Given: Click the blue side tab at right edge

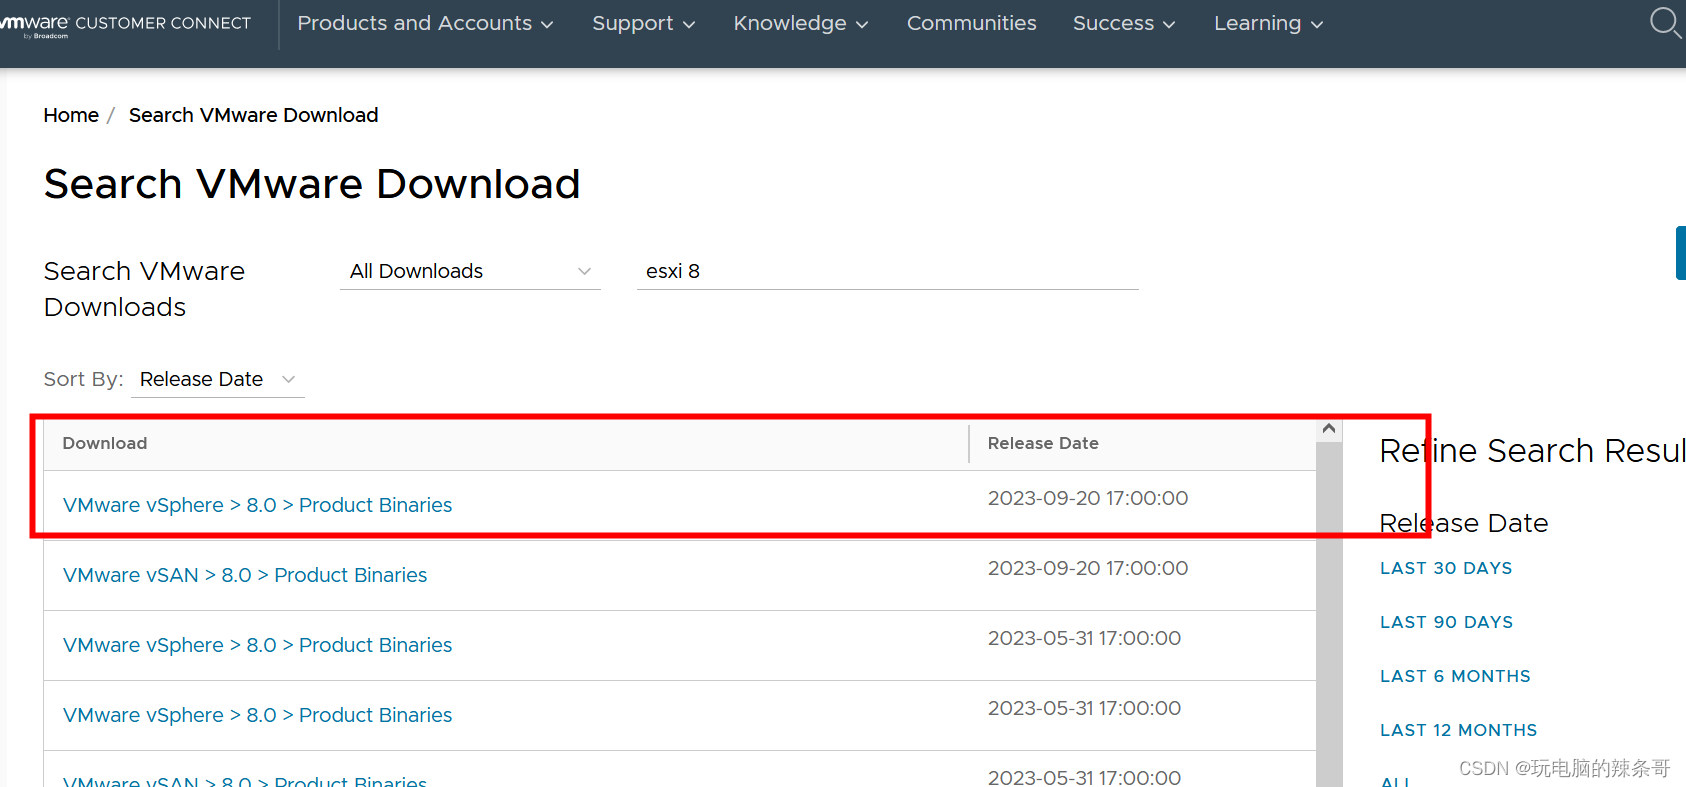Looking at the screenshot, I should pos(1681,253).
